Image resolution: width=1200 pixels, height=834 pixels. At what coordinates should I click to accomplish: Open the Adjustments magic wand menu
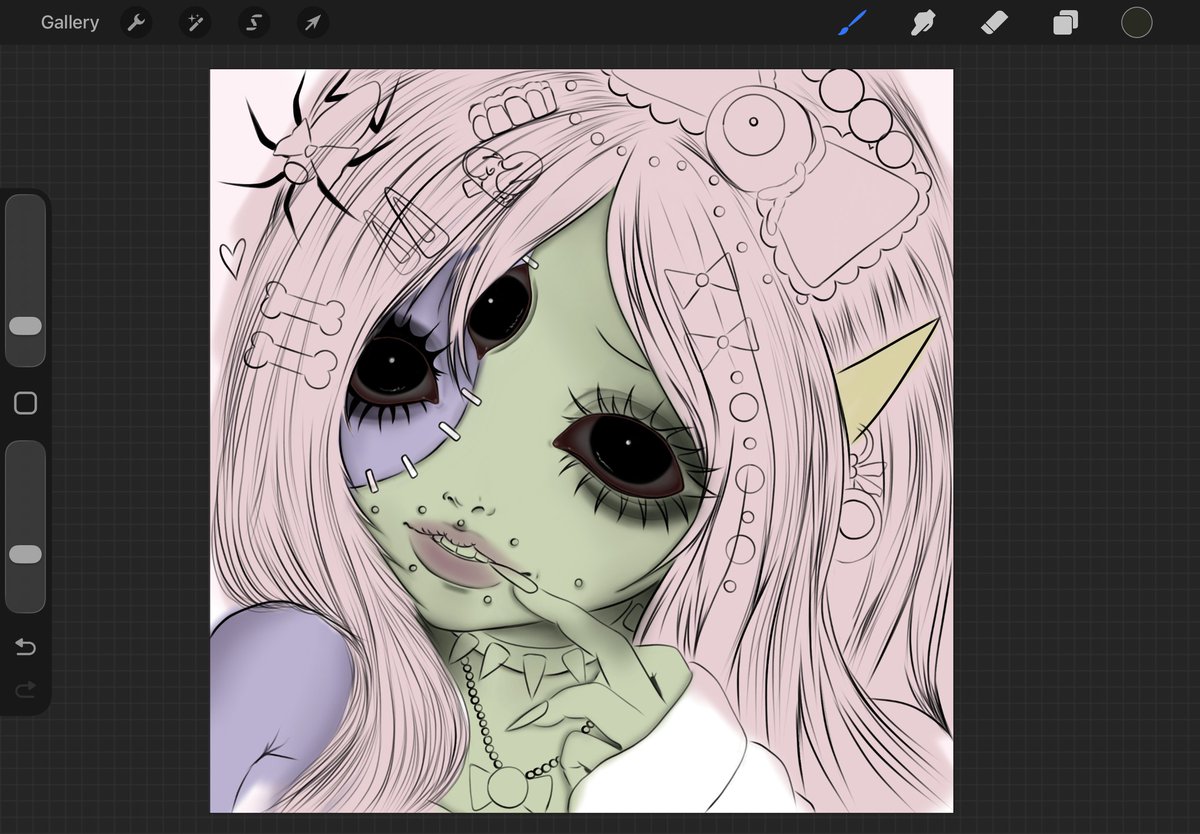coord(195,22)
